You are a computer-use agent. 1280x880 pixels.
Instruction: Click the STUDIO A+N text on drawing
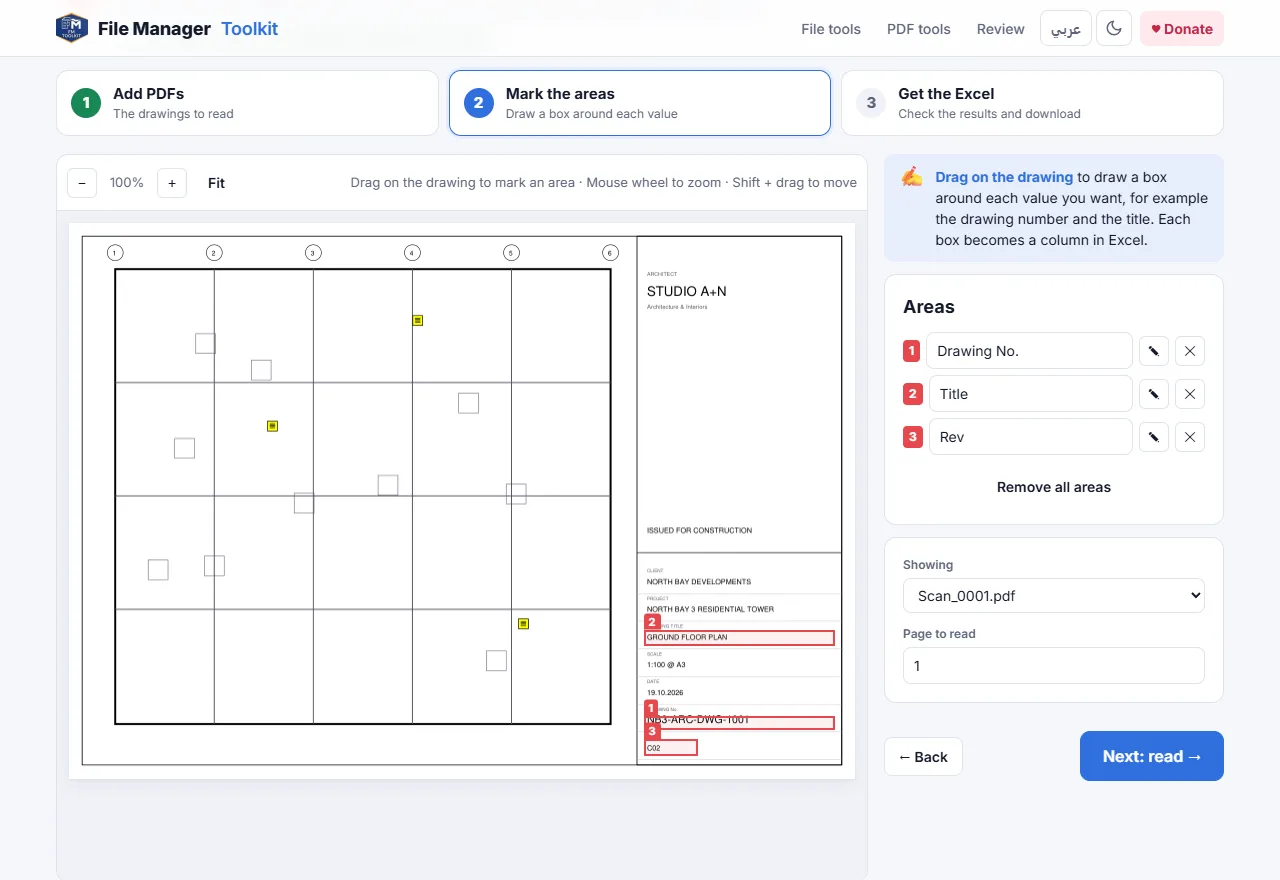click(x=687, y=291)
